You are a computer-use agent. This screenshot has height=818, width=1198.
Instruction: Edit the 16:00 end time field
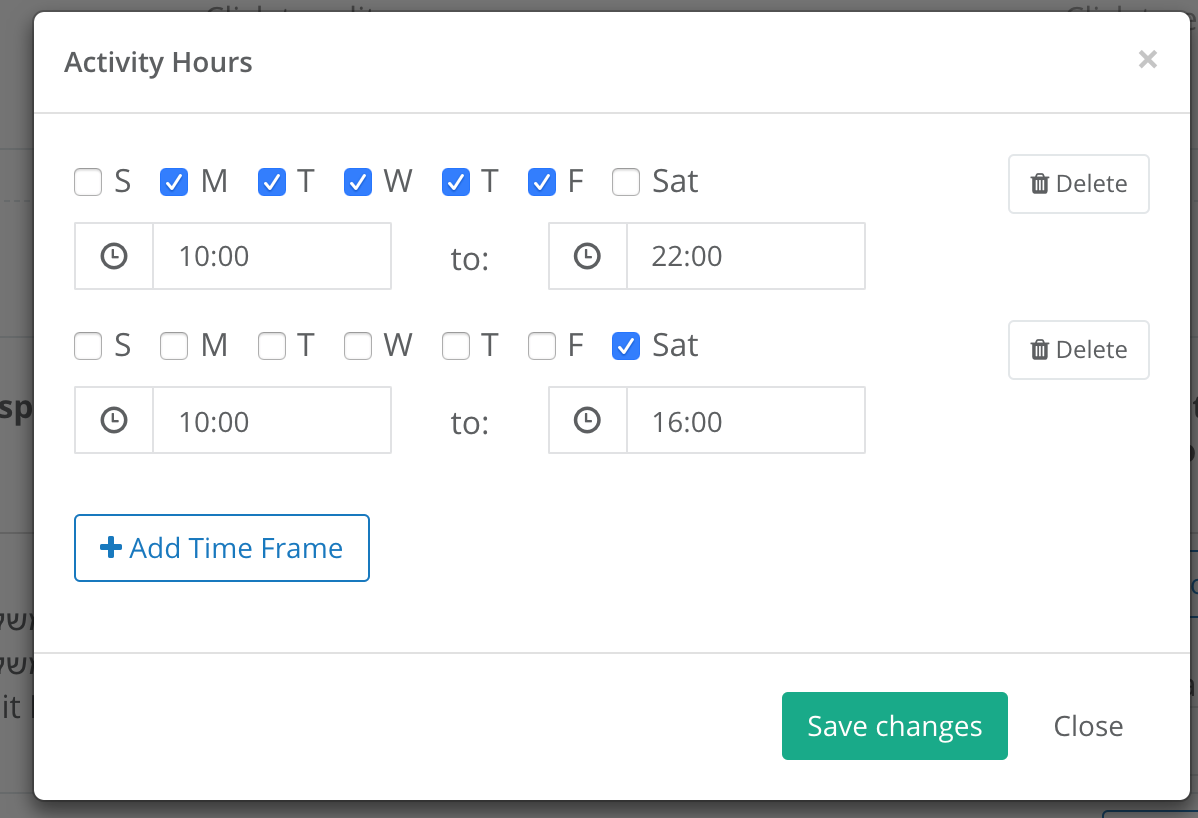click(746, 420)
